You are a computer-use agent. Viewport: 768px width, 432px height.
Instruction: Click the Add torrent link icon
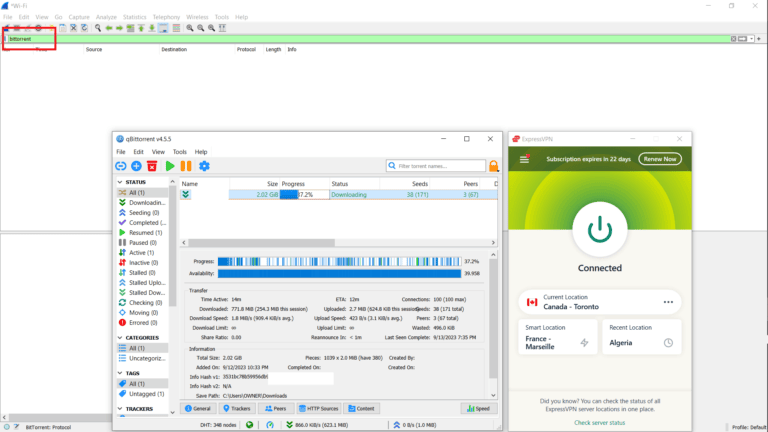point(120,166)
